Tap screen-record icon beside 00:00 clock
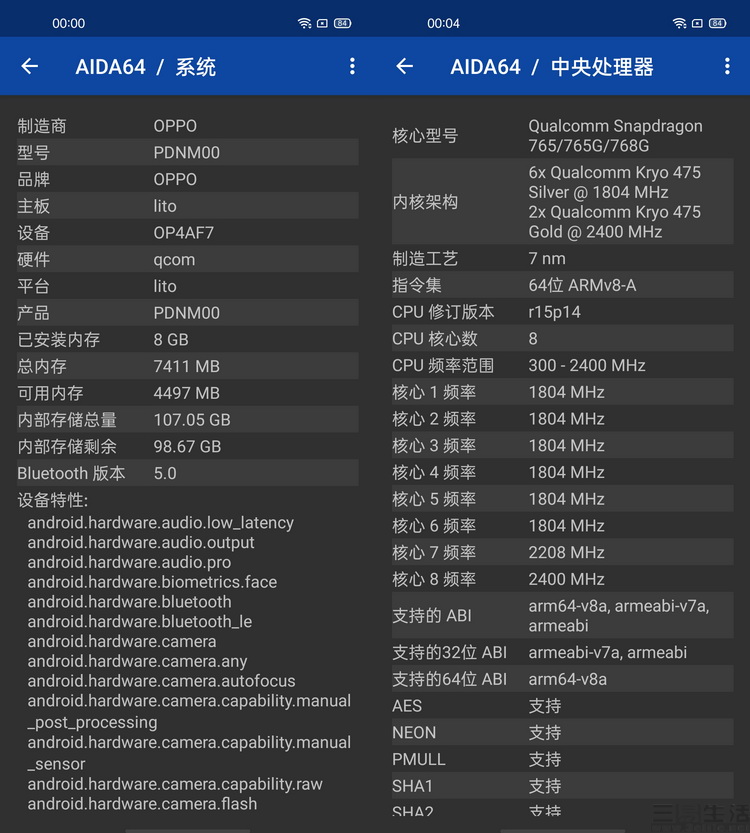This screenshot has width=750, height=833. click(322, 23)
